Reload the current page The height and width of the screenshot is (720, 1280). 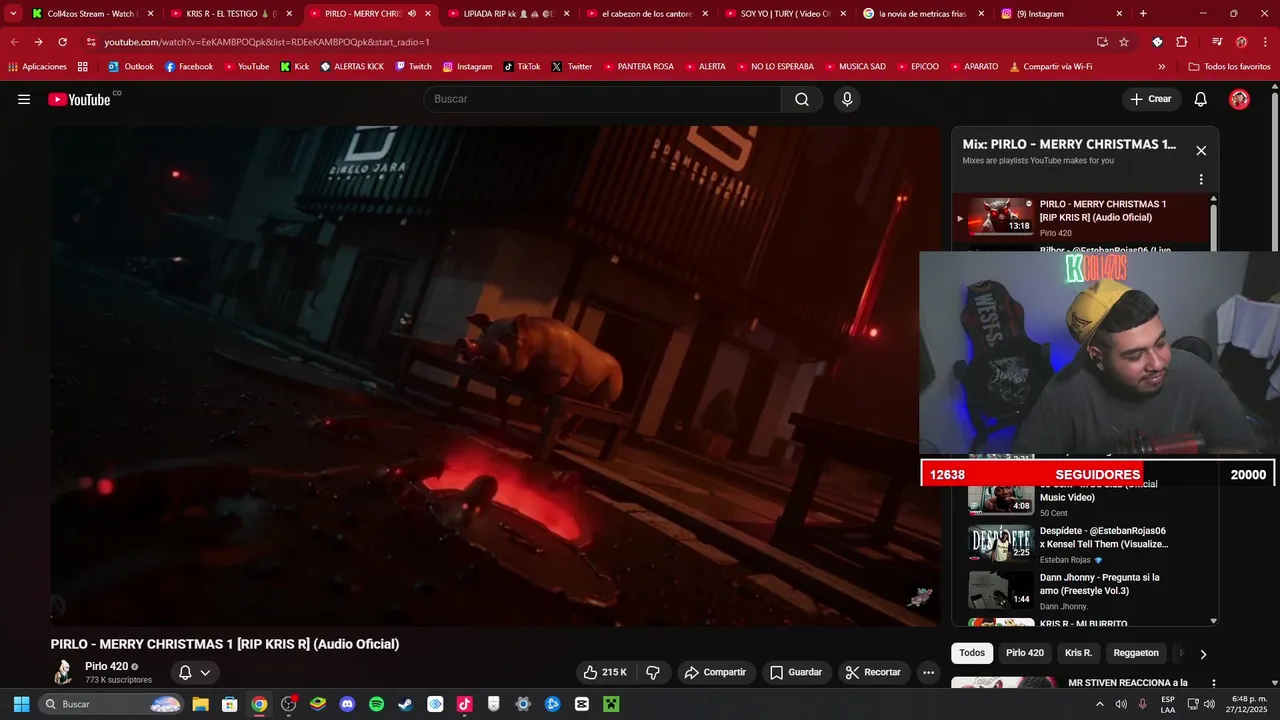pos(62,42)
